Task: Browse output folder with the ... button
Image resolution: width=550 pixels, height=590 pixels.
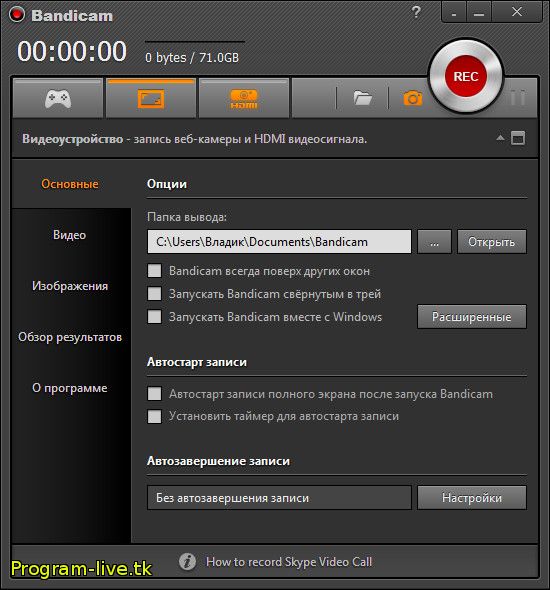Action: (x=435, y=242)
